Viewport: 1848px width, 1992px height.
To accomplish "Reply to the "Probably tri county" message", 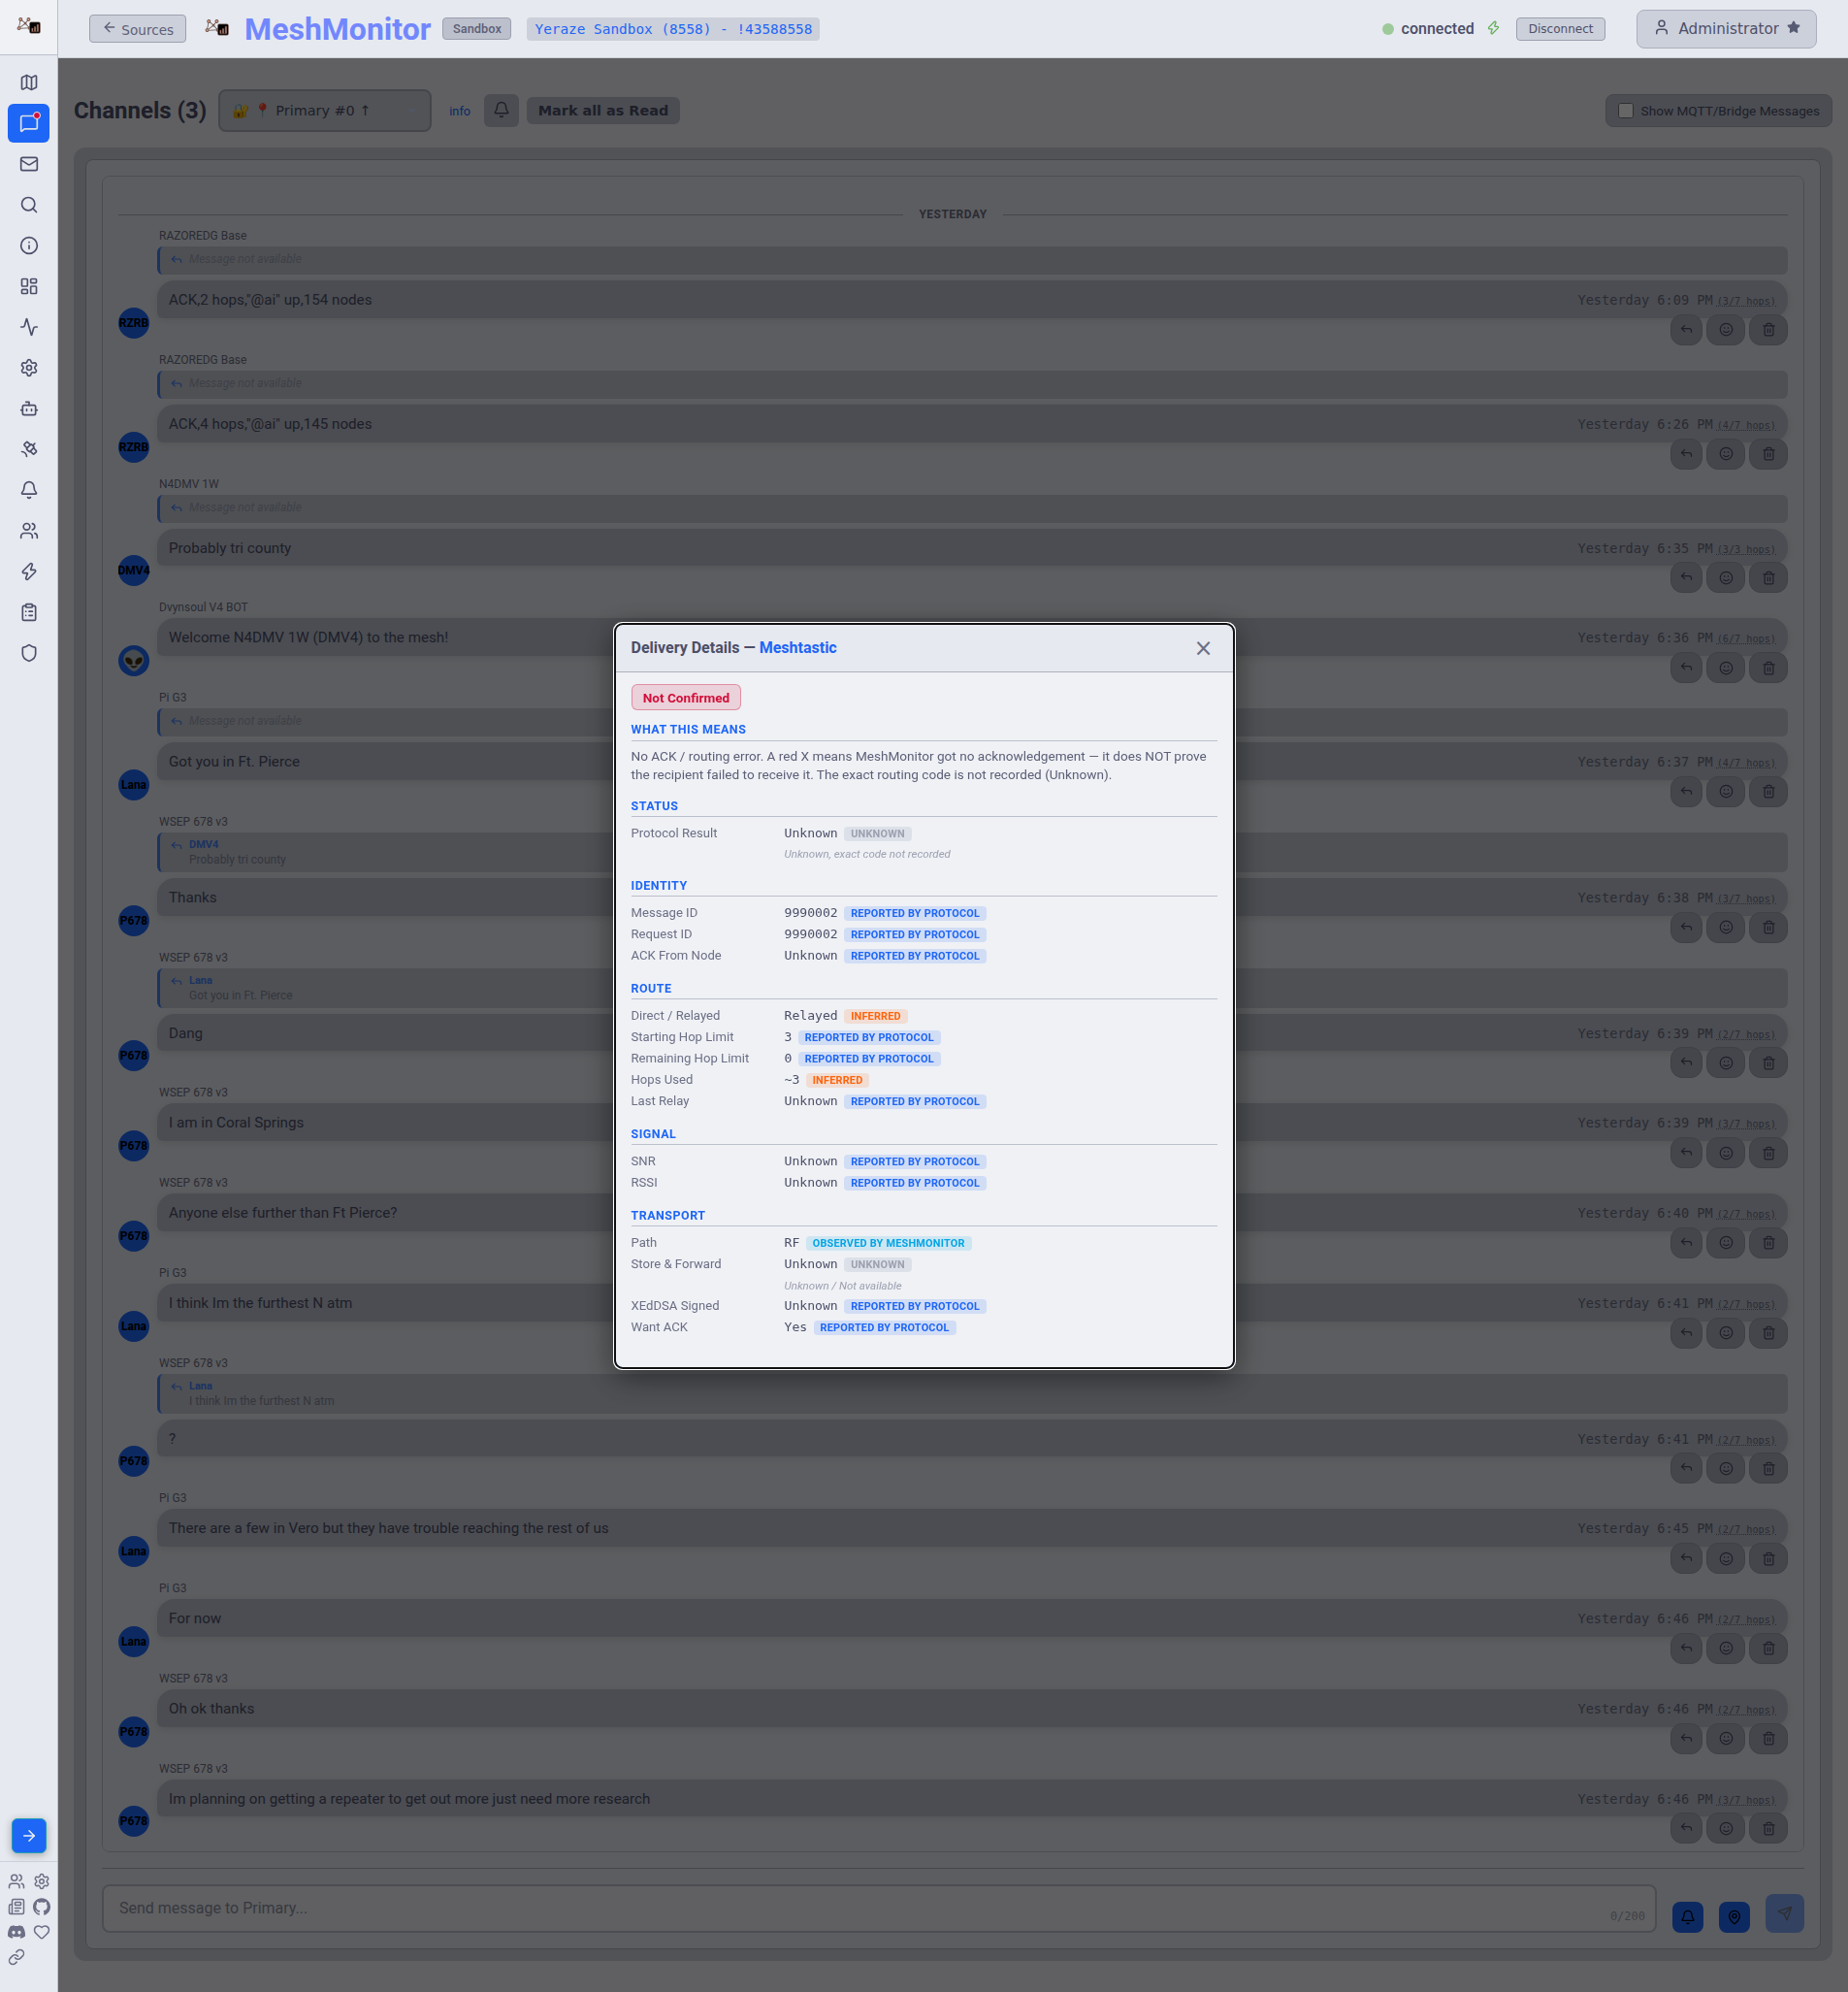I will tap(1686, 578).
